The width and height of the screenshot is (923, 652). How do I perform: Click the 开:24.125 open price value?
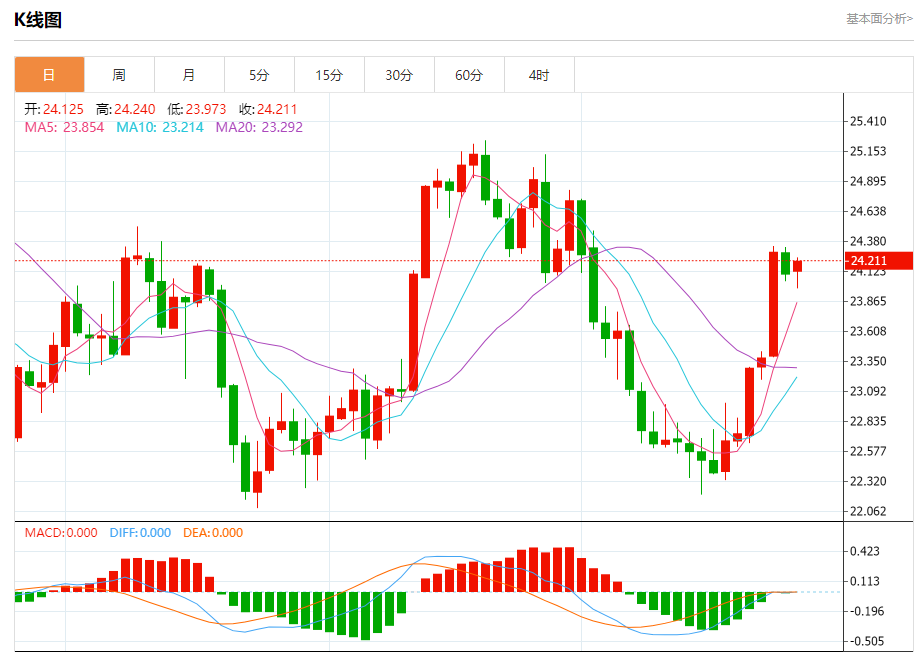(54, 109)
